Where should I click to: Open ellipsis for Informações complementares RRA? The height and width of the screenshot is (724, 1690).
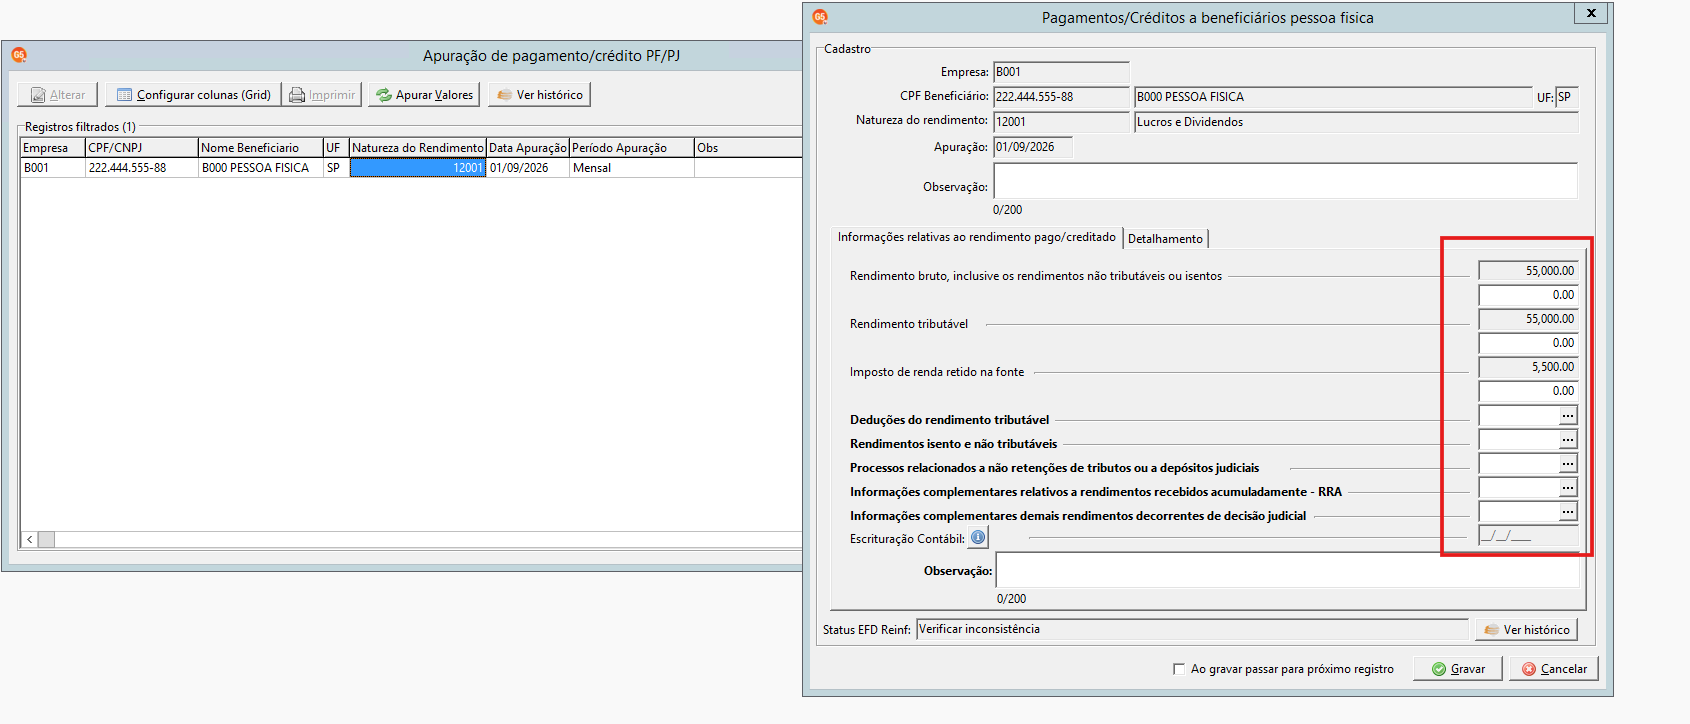tap(1568, 488)
